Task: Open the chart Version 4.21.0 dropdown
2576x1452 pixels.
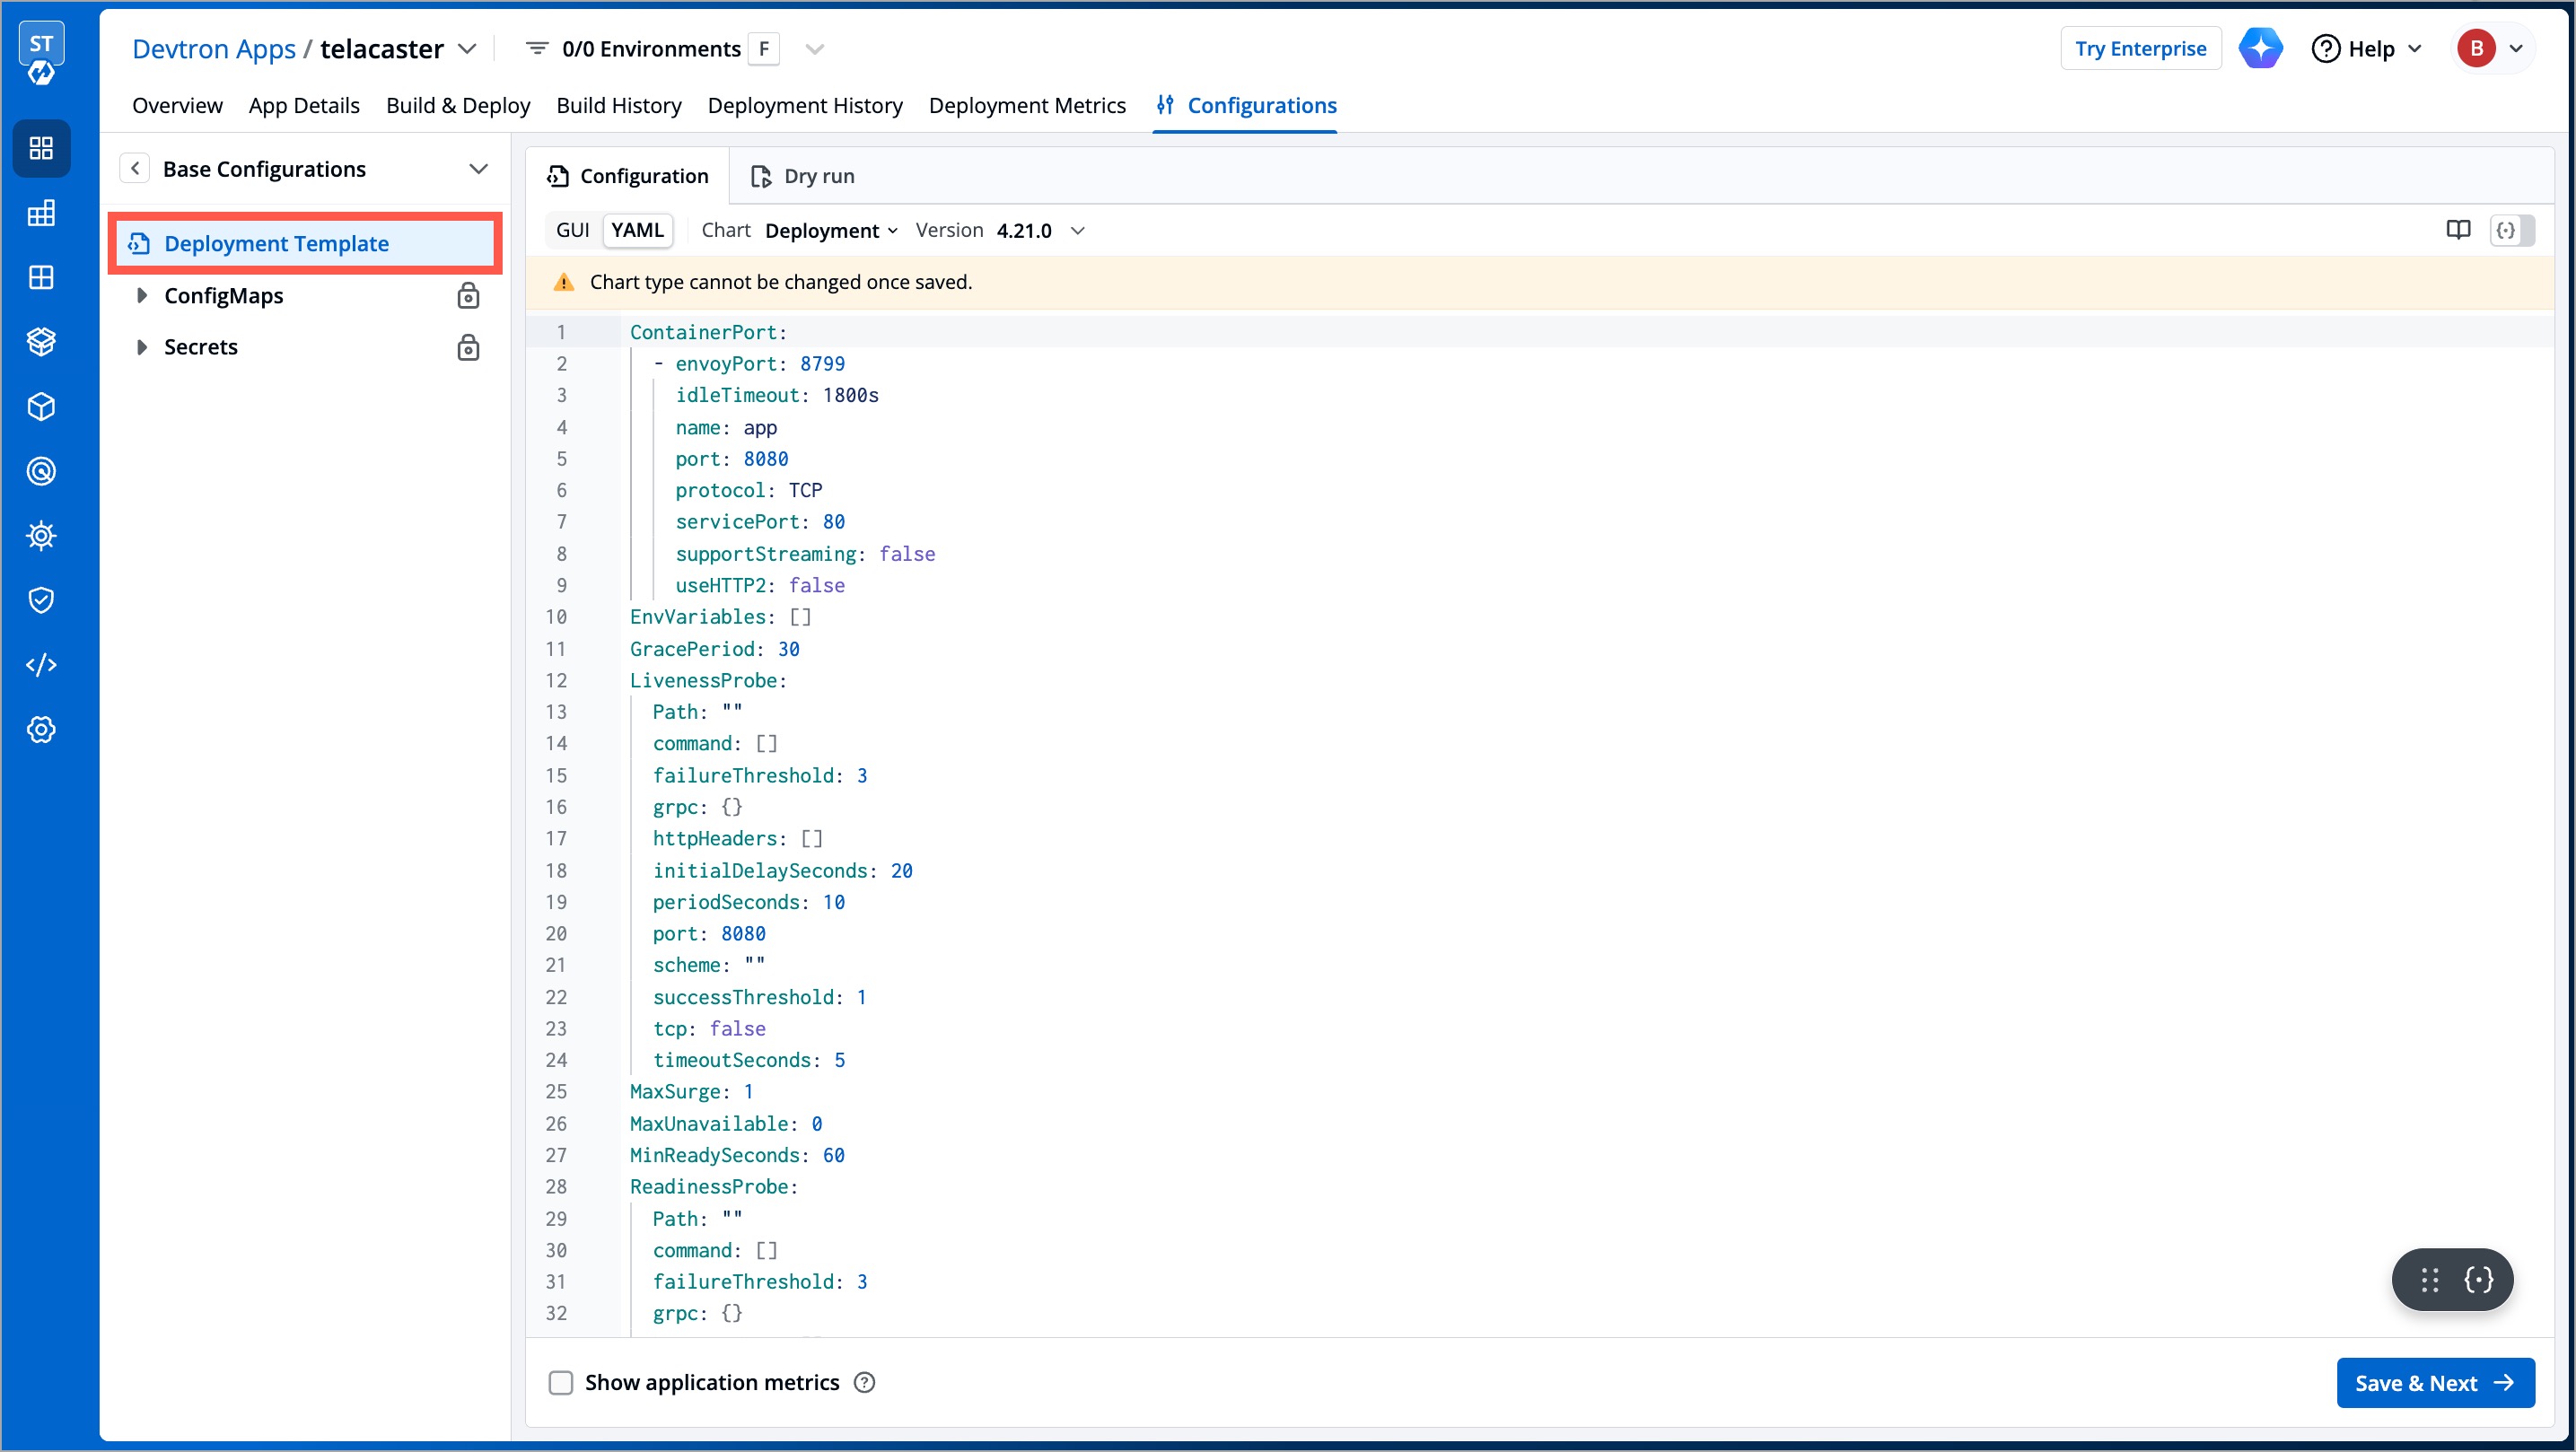Action: pos(1036,230)
